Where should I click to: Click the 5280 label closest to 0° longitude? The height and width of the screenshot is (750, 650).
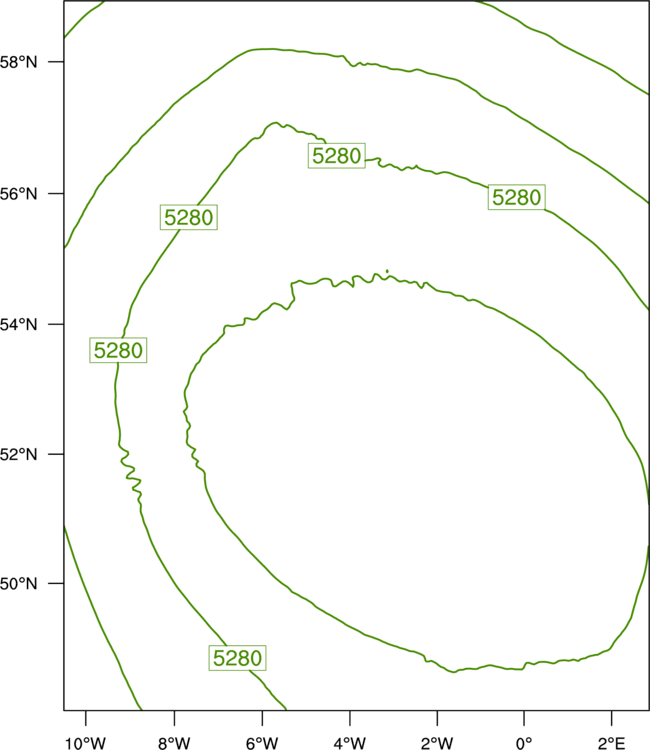point(517,197)
